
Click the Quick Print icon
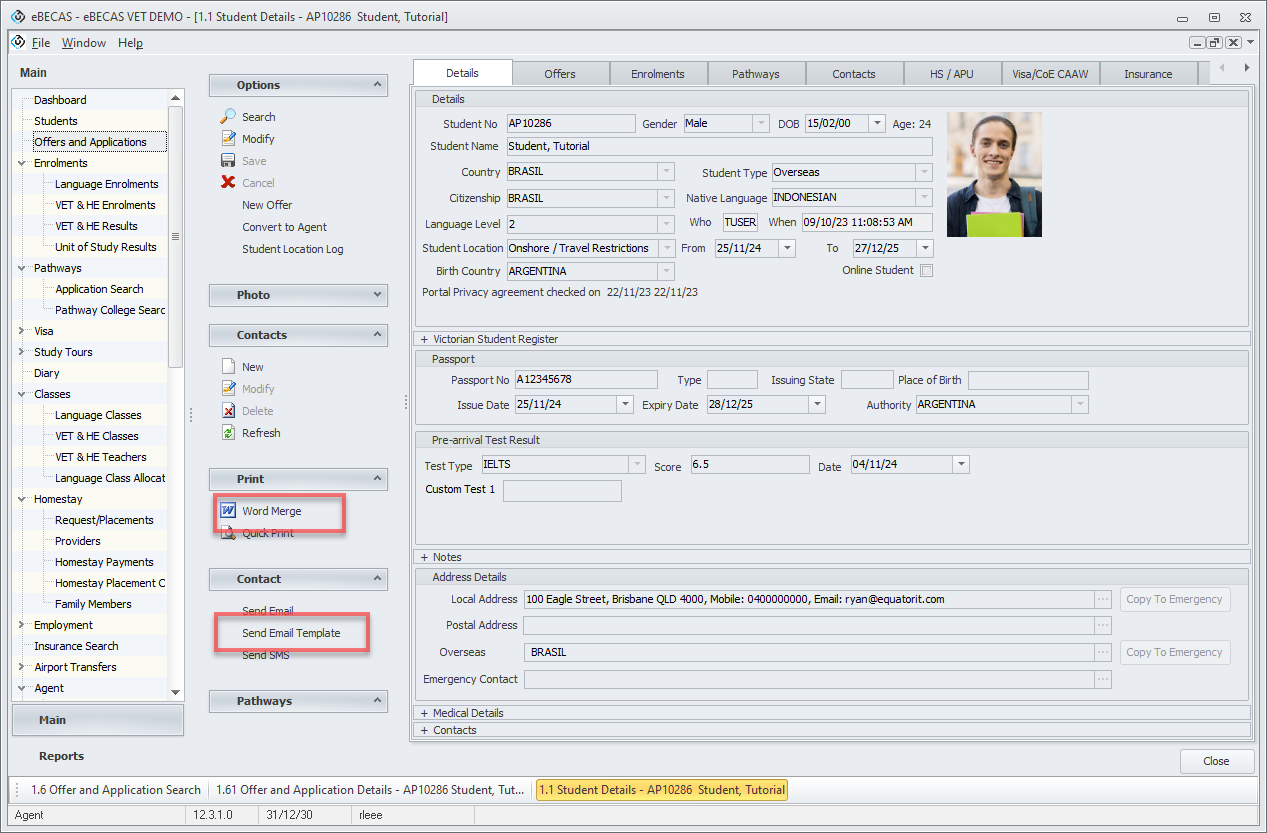tap(228, 533)
